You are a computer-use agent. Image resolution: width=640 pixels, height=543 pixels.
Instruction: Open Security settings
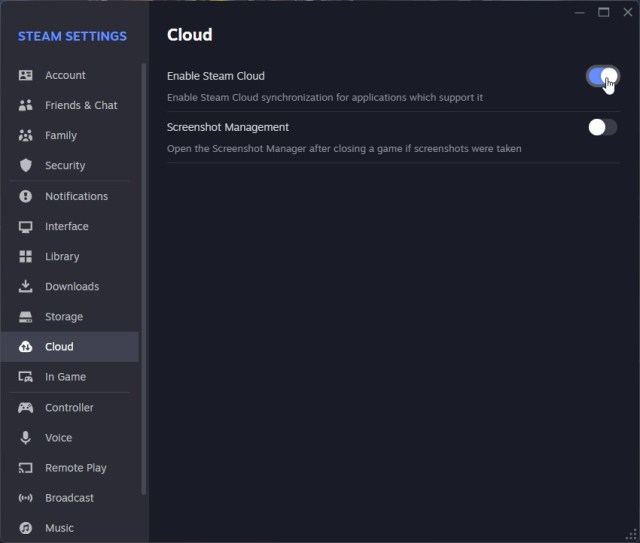tap(70, 165)
